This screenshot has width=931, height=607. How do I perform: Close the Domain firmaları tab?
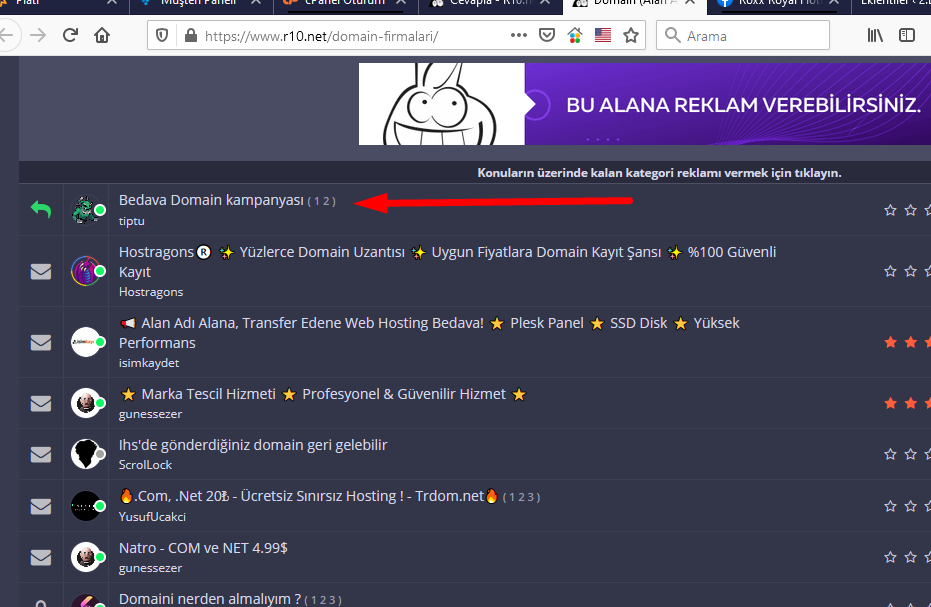(690, 3)
